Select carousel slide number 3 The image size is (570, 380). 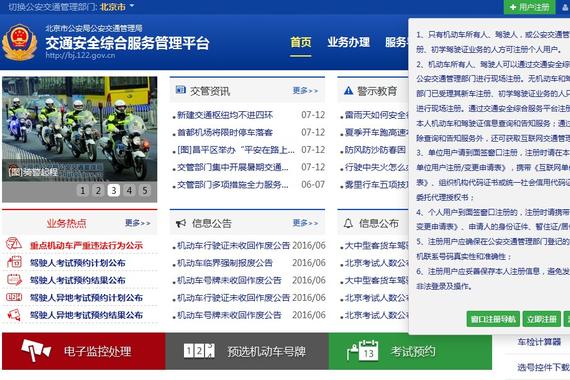[114, 190]
